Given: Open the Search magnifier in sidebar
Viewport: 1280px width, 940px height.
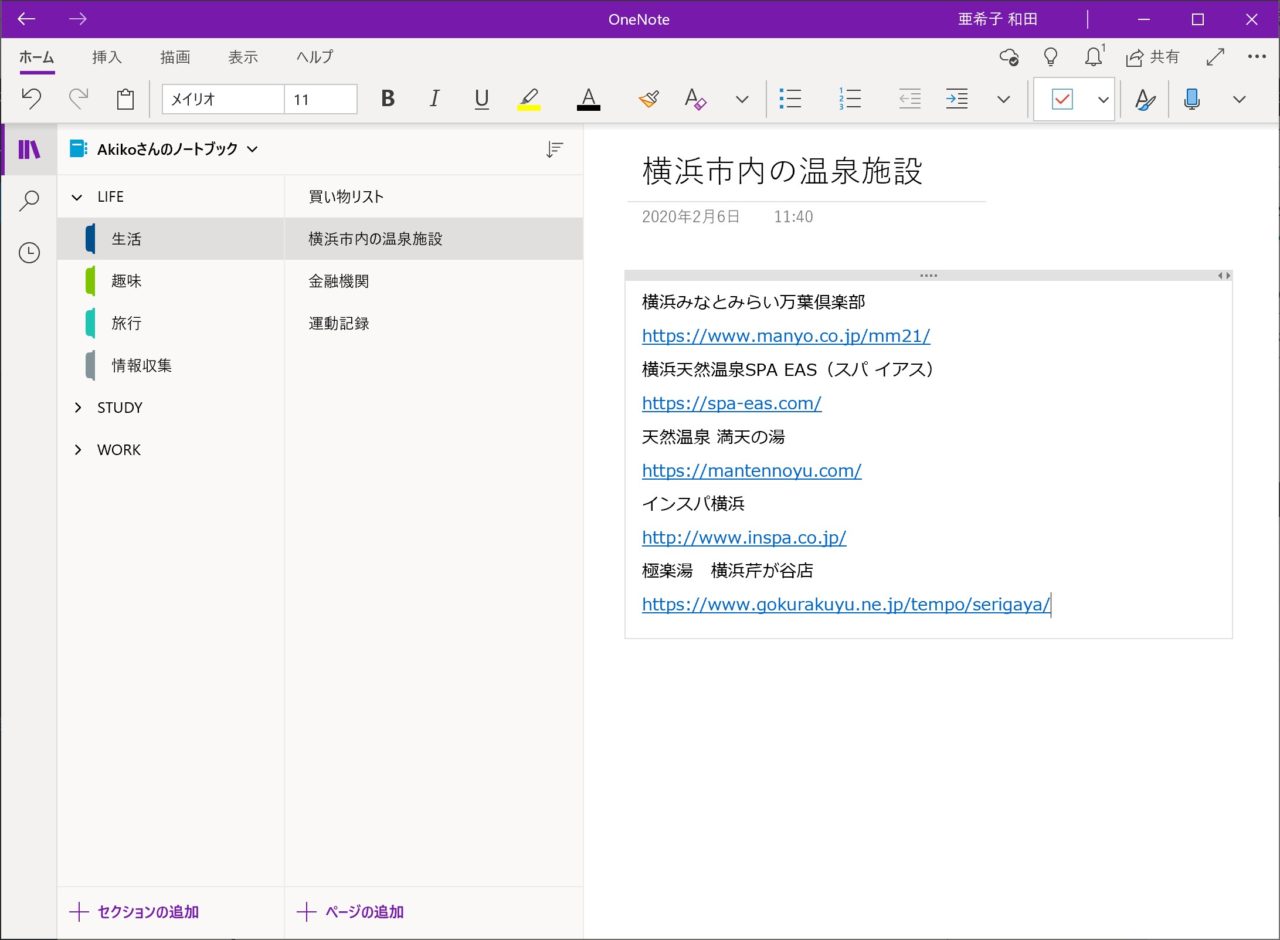Looking at the screenshot, I should [x=29, y=201].
